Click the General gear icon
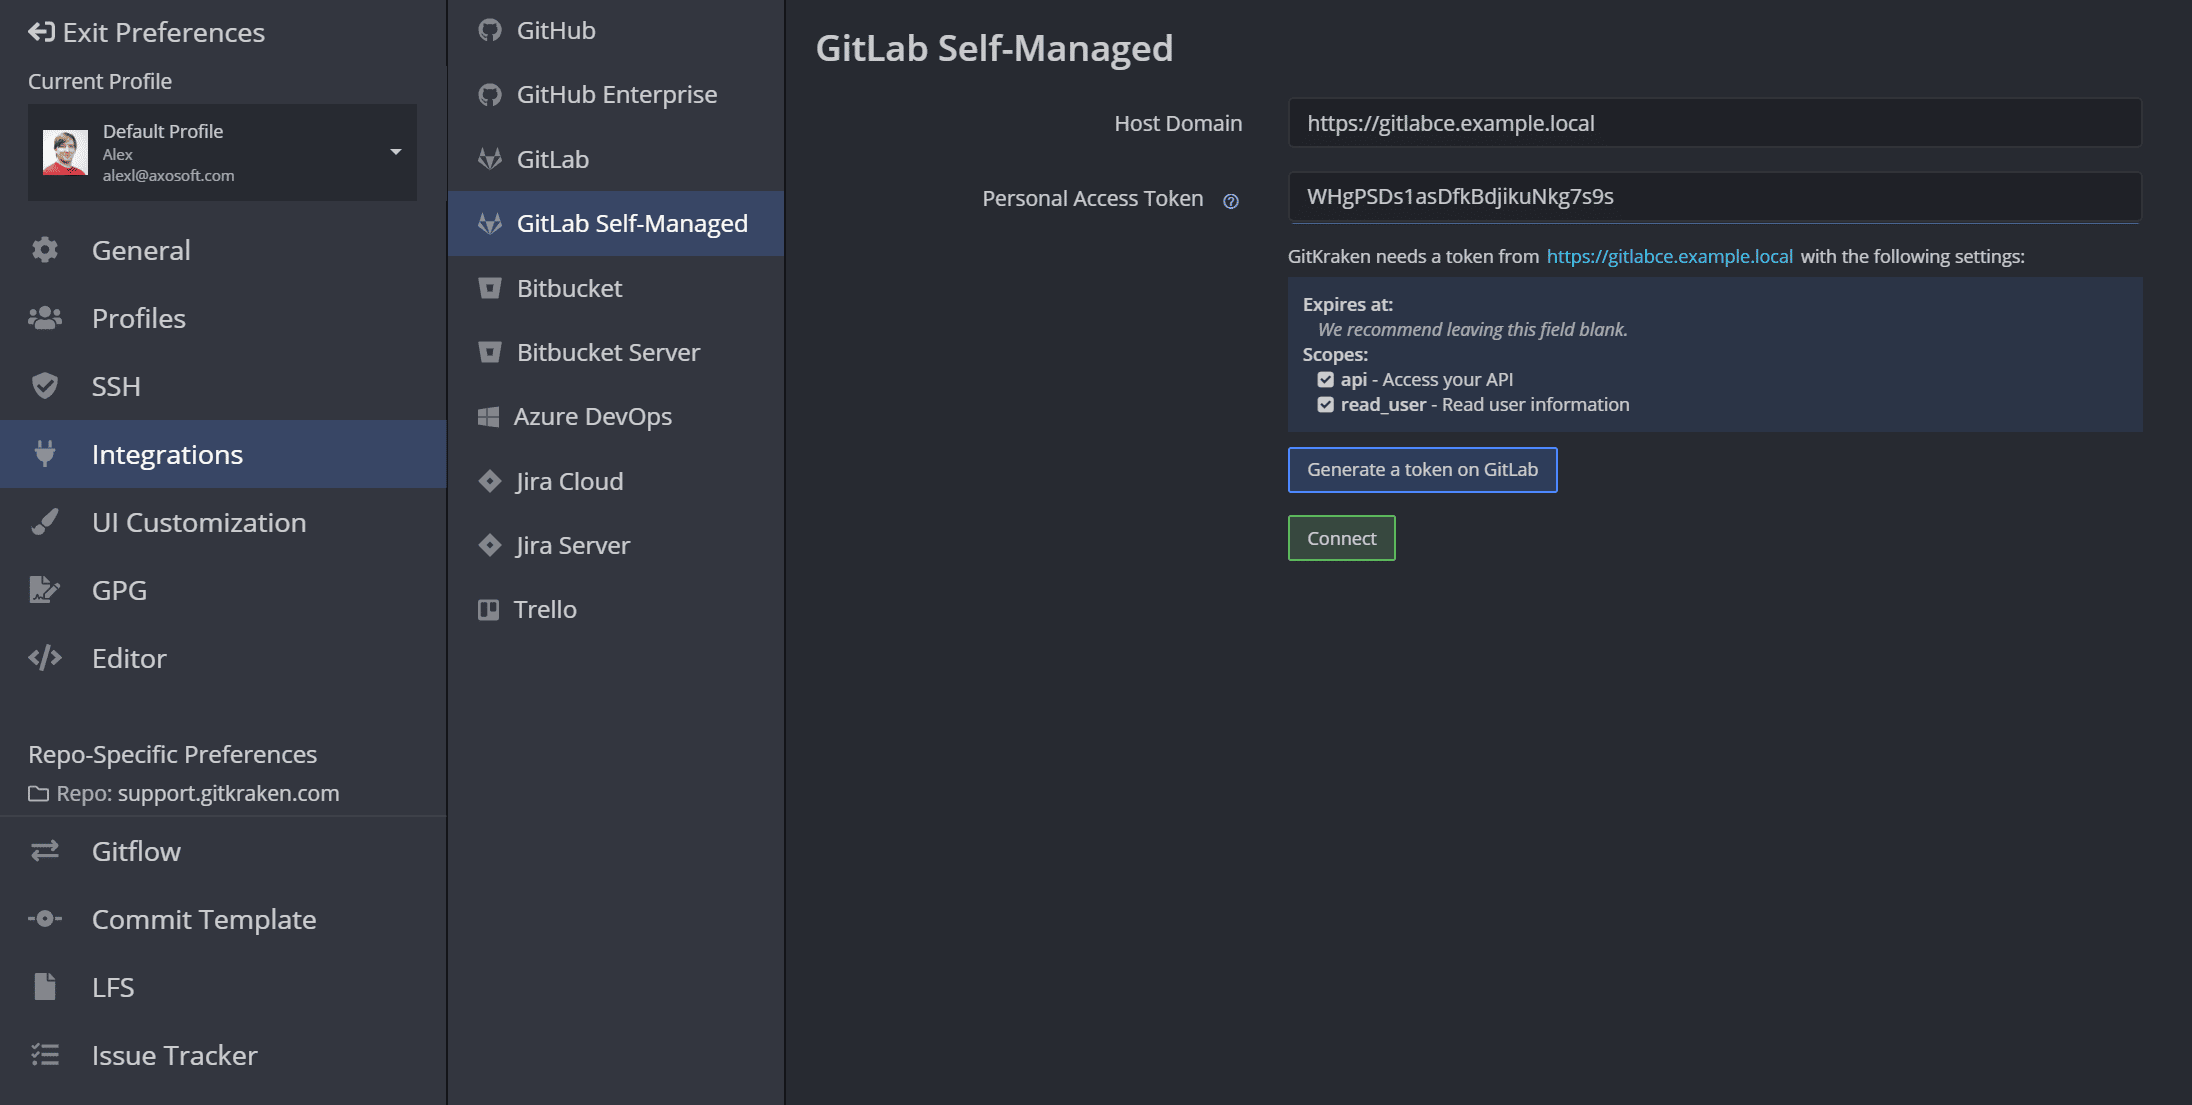 (x=45, y=250)
